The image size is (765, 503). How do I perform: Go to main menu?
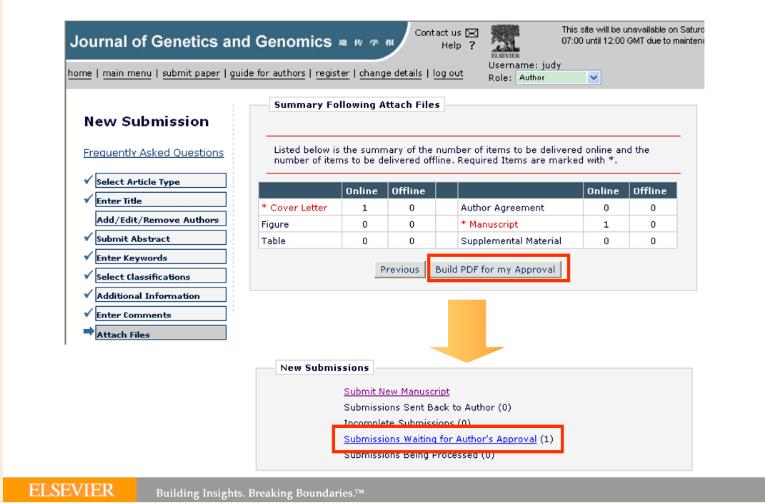127,73
